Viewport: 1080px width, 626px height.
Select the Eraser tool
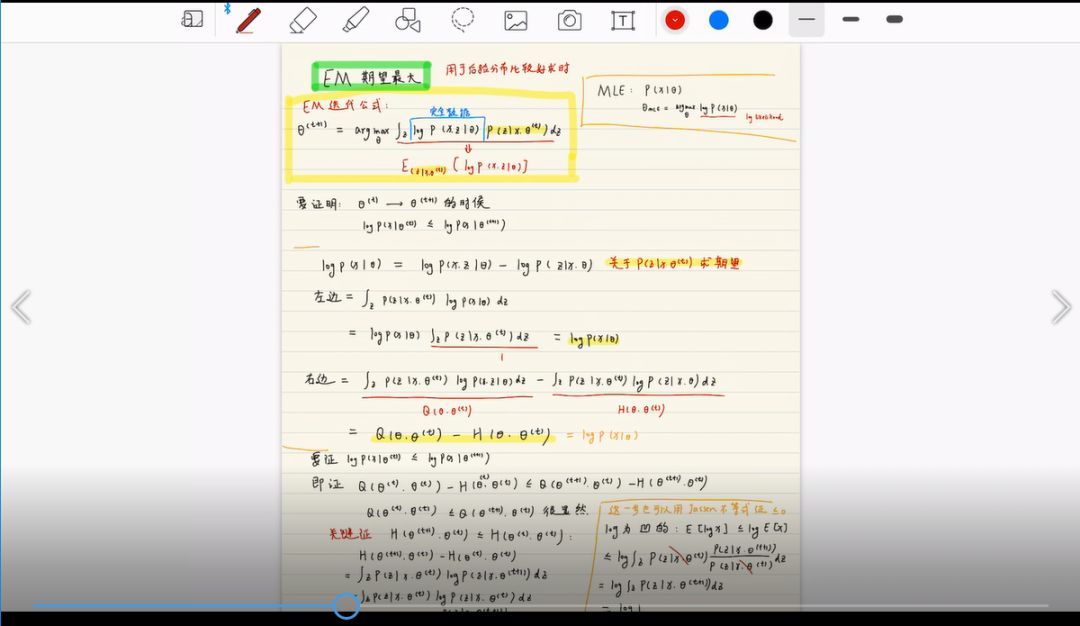coord(303,20)
